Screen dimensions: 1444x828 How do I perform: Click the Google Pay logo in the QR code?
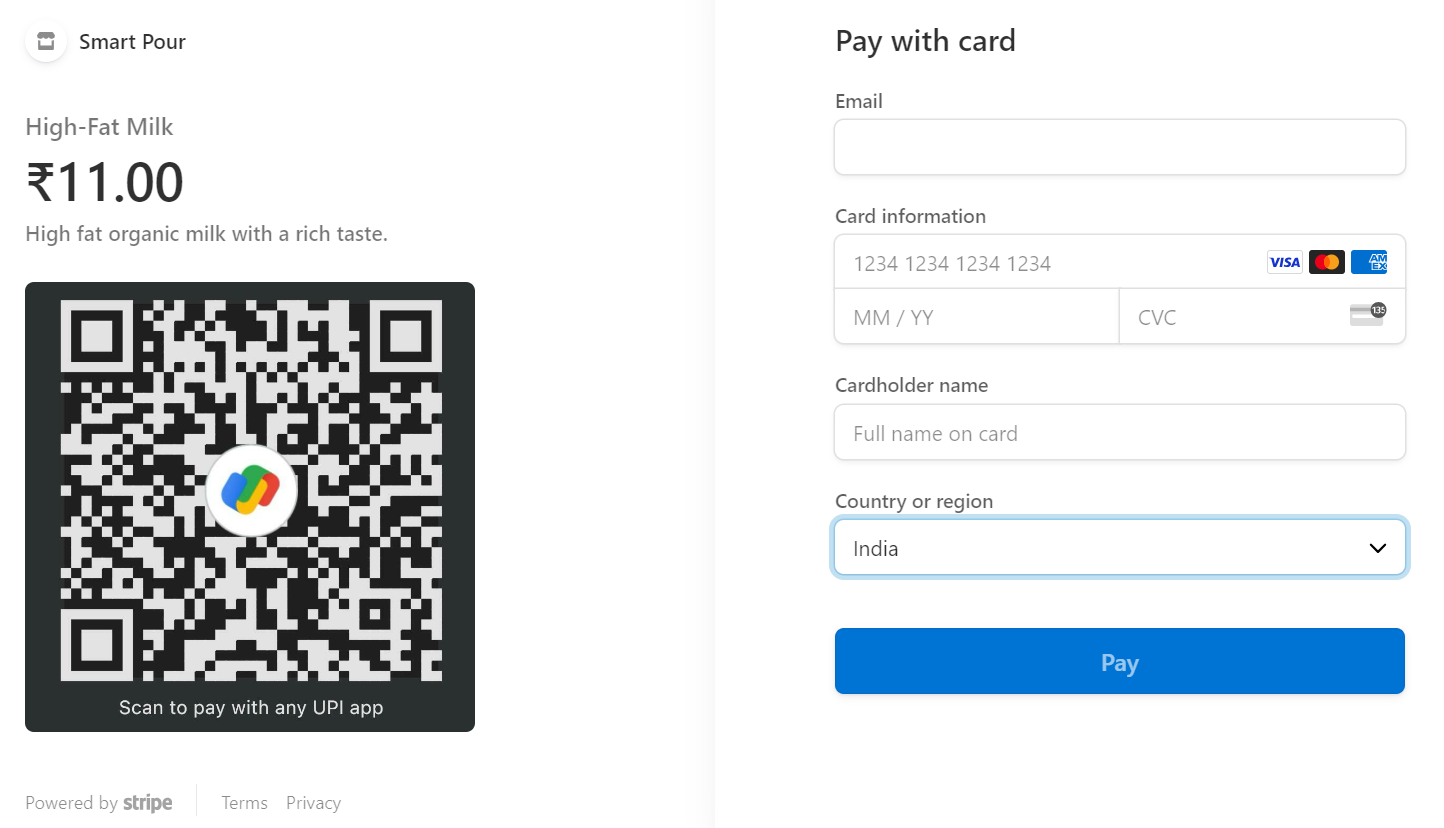250,489
